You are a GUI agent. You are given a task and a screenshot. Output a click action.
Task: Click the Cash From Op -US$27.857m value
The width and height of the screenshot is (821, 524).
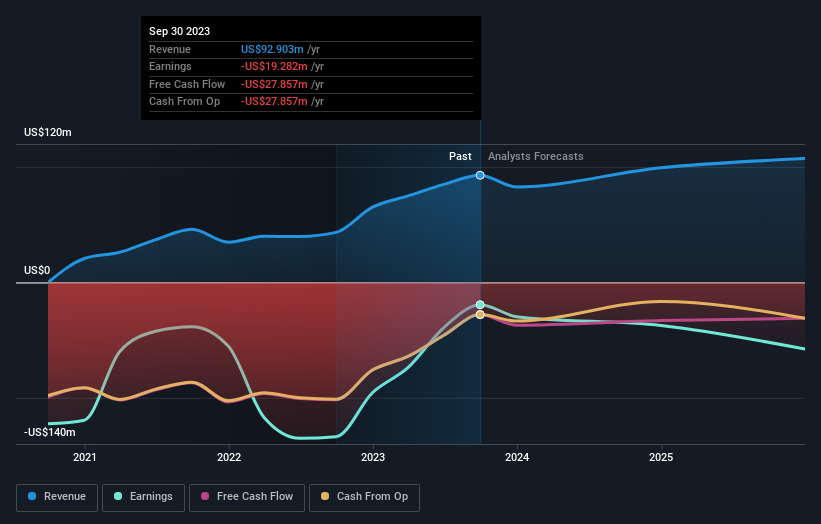274,102
